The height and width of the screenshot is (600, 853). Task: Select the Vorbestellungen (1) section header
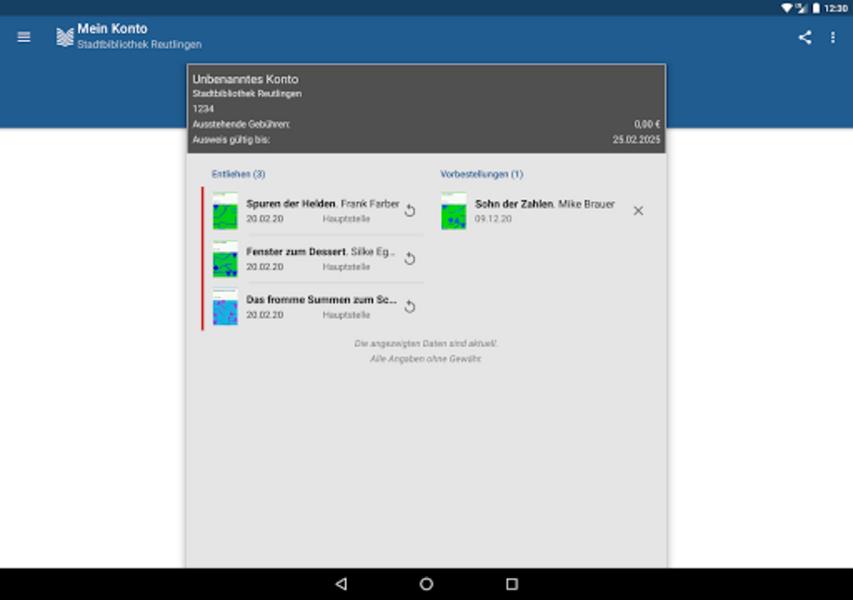click(481, 174)
